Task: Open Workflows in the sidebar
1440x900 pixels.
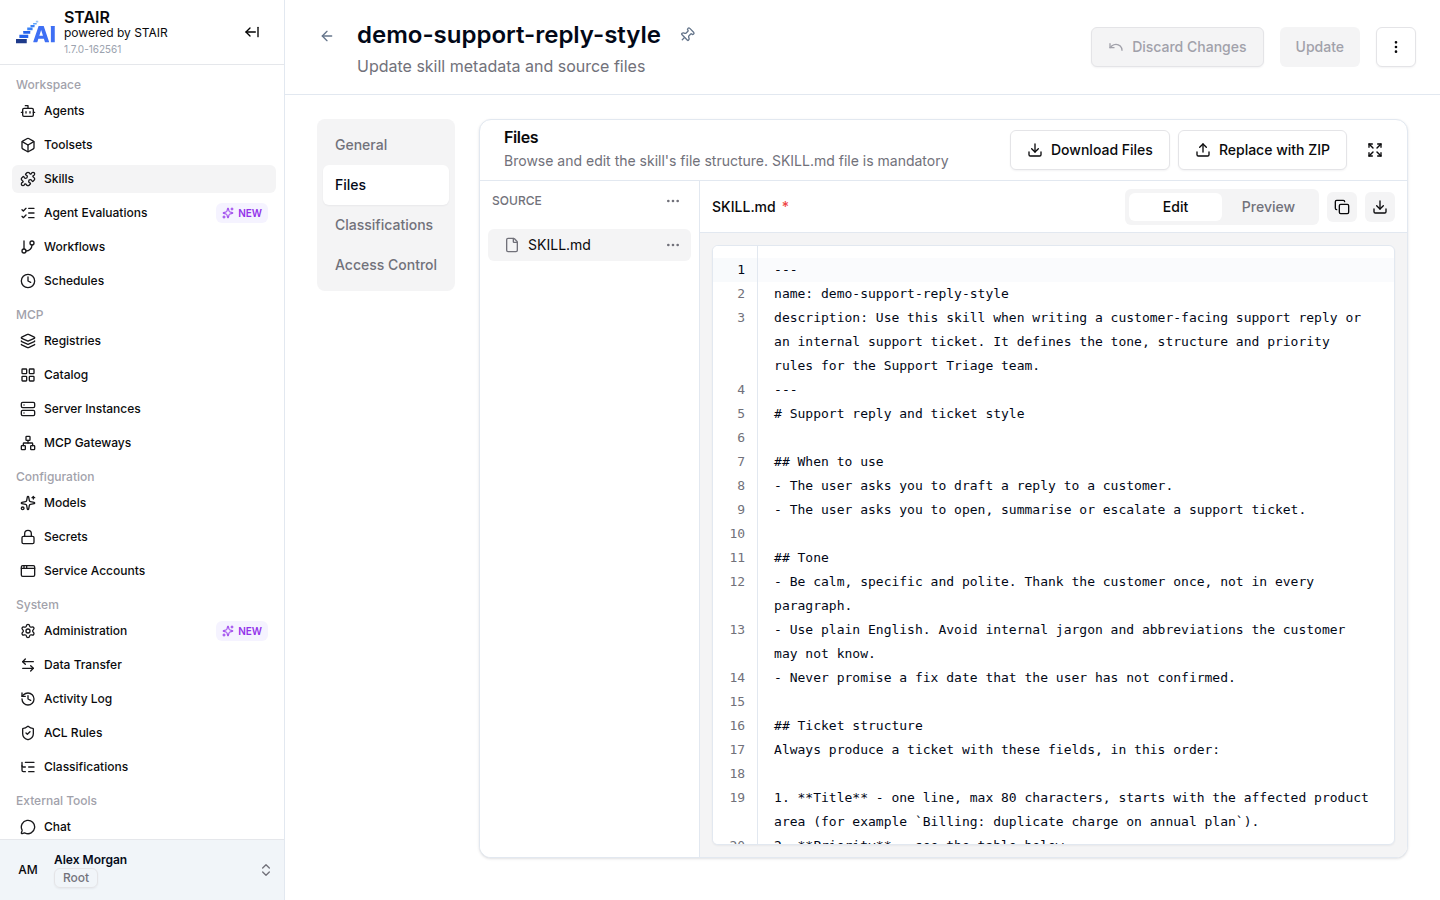Action: tap(144, 247)
